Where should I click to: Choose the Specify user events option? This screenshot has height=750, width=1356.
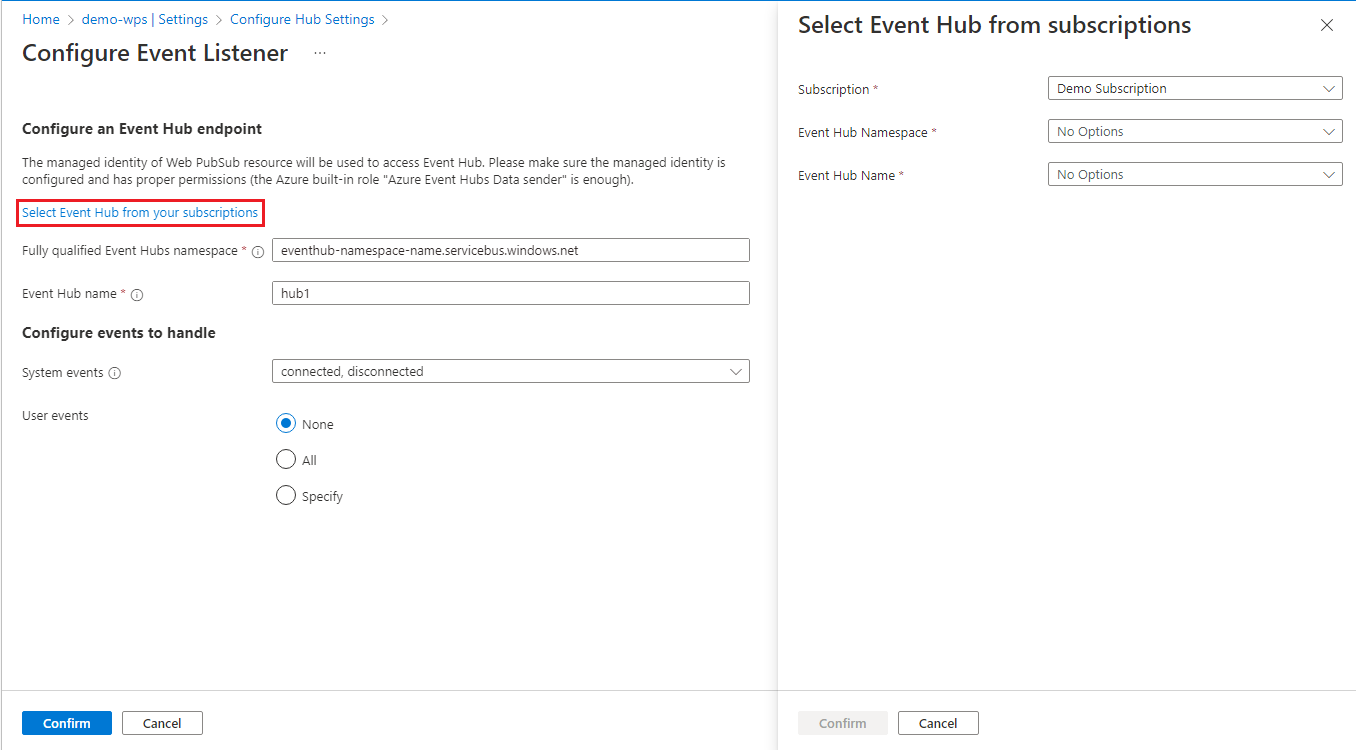[x=286, y=496]
